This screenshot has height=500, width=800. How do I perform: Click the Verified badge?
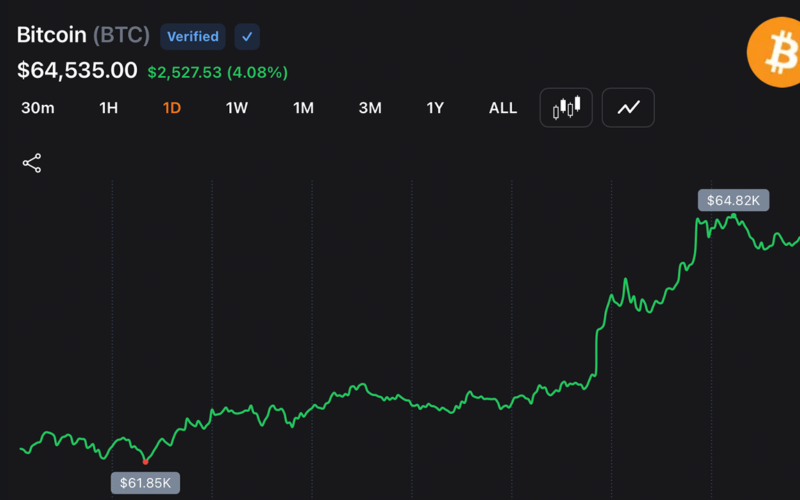click(193, 37)
